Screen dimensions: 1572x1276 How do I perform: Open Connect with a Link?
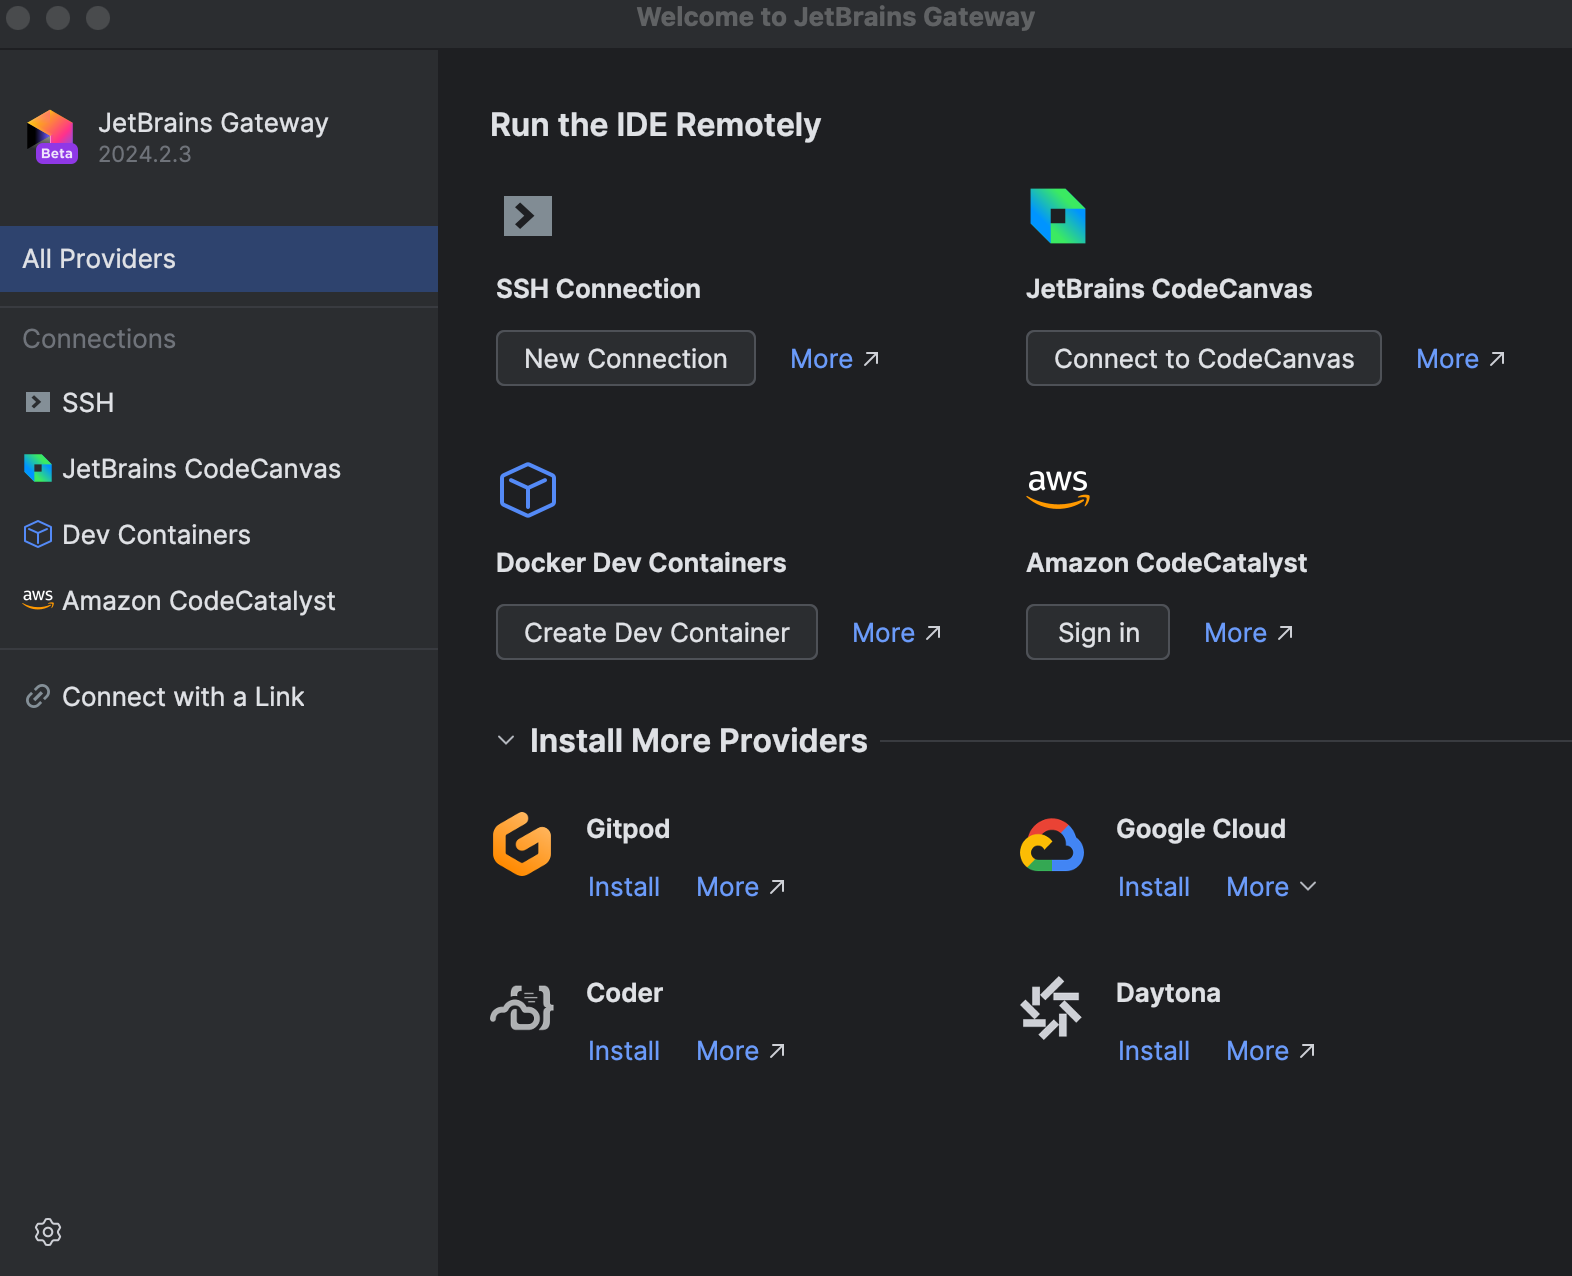point(182,697)
